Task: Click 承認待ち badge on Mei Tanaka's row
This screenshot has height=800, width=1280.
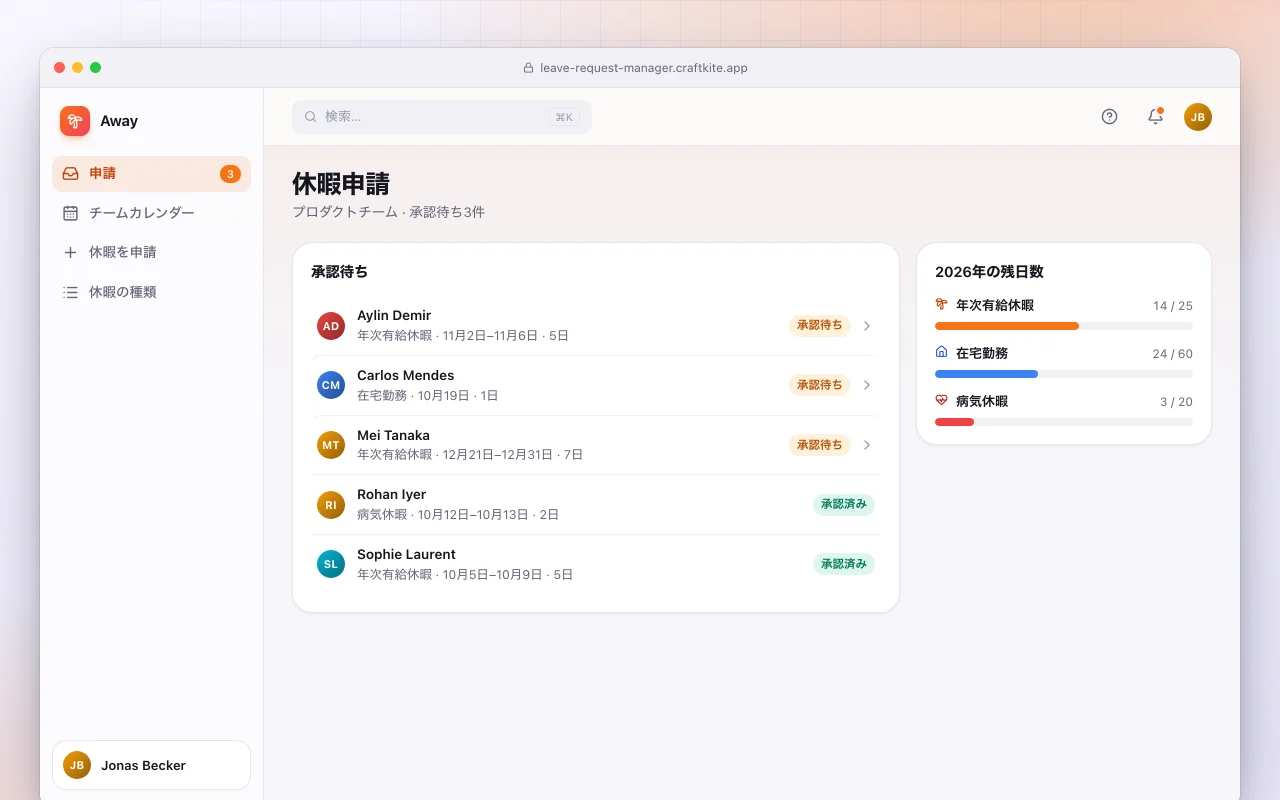Action: [820, 445]
